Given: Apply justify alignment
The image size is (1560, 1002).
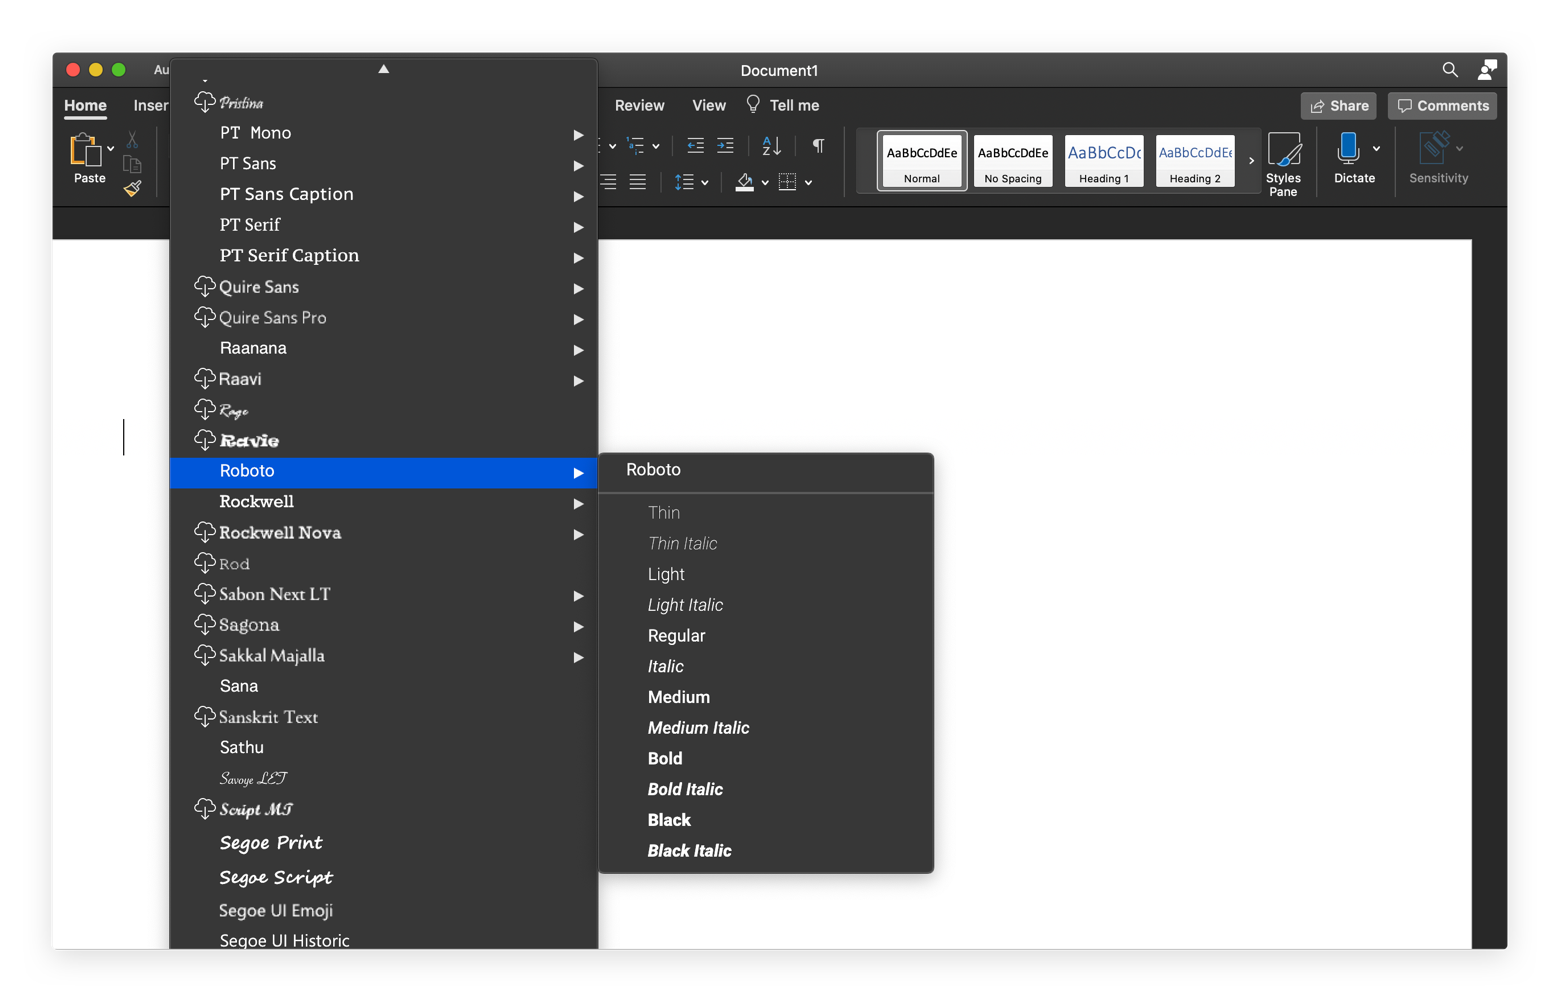Looking at the screenshot, I should [637, 182].
